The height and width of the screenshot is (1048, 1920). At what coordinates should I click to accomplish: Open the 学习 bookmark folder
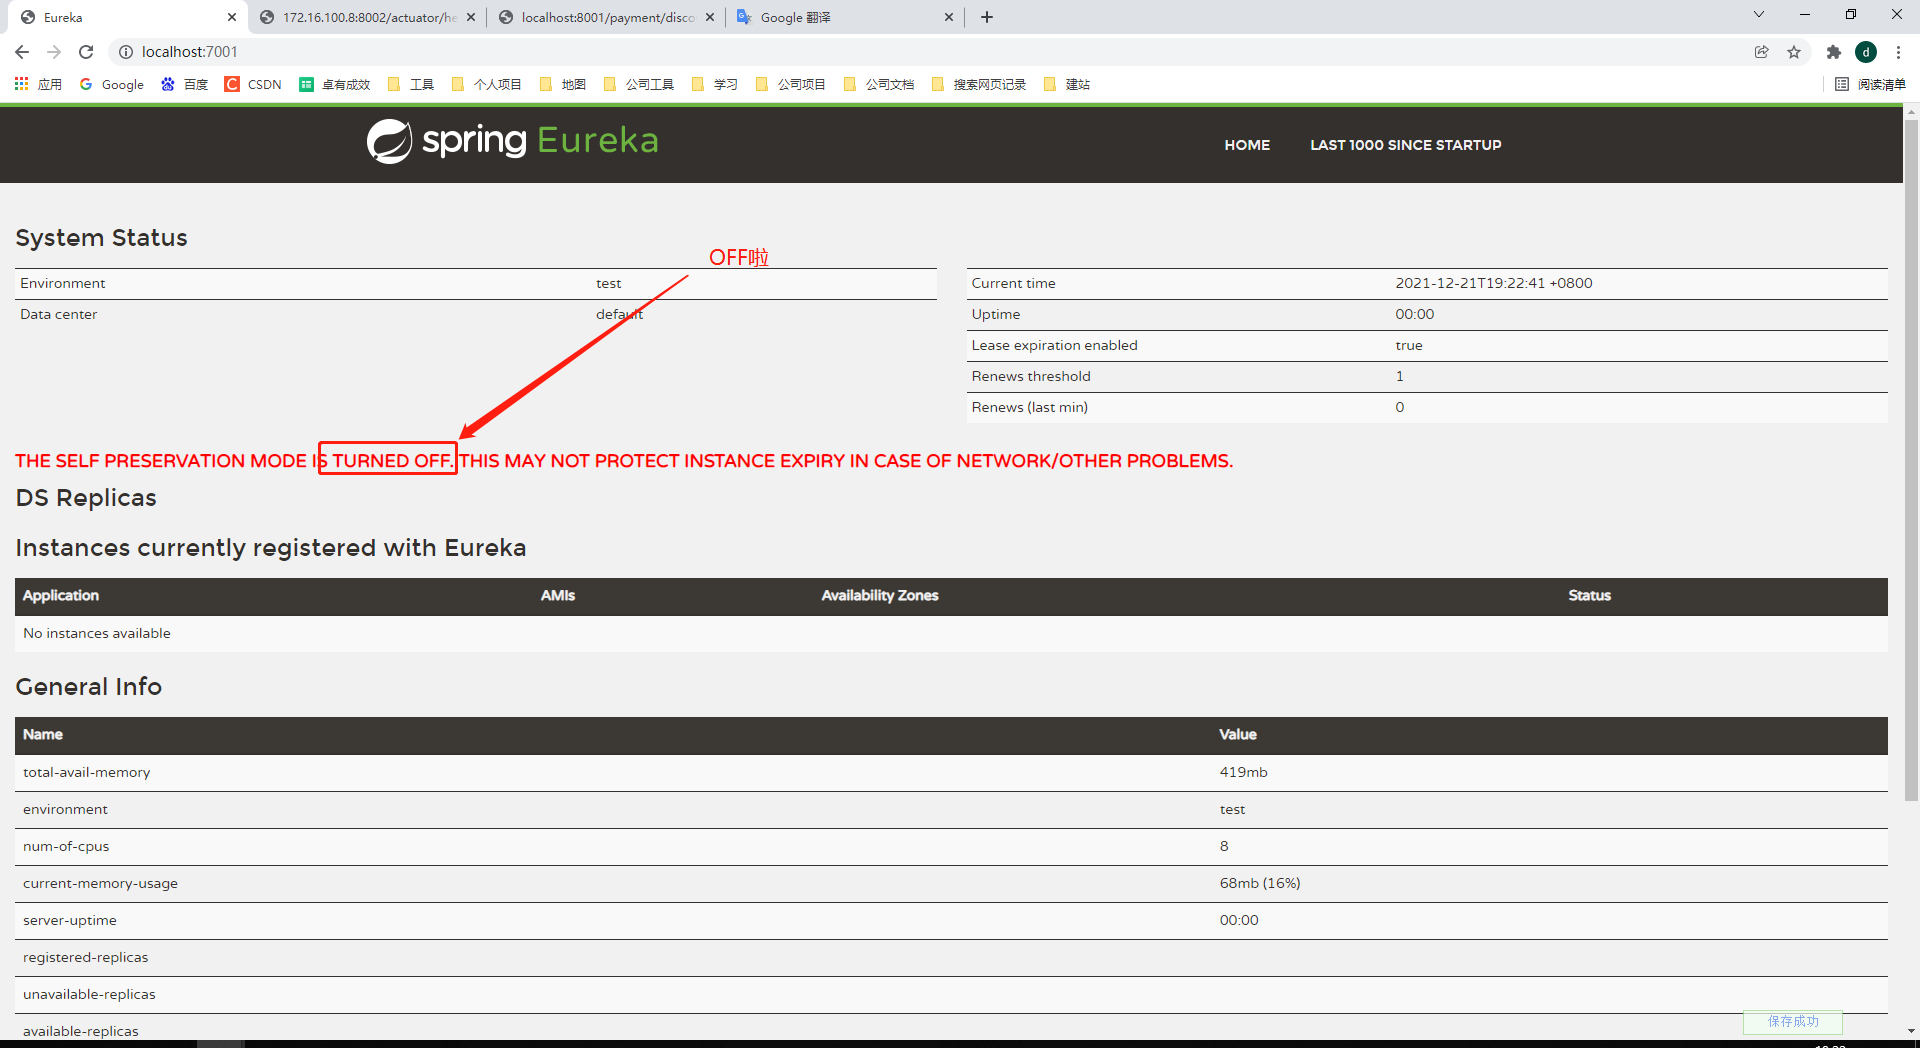715,84
